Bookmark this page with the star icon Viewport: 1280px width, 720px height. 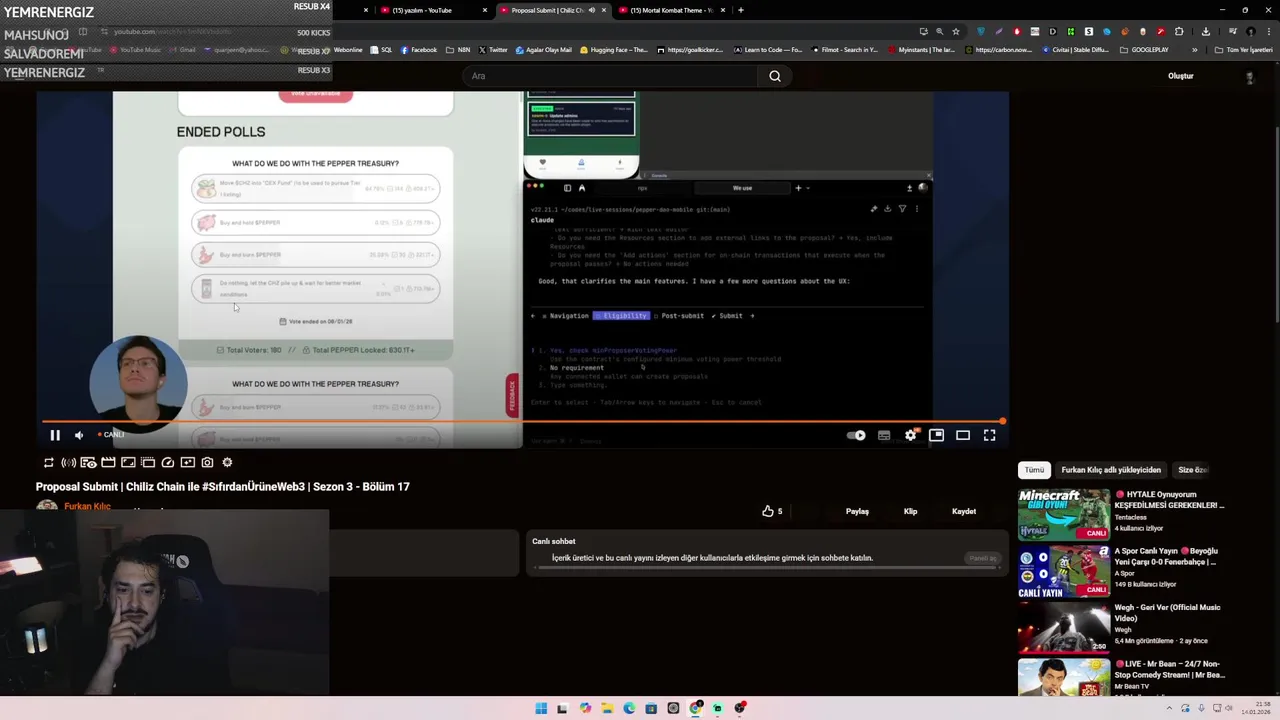pyautogui.click(x=956, y=32)
